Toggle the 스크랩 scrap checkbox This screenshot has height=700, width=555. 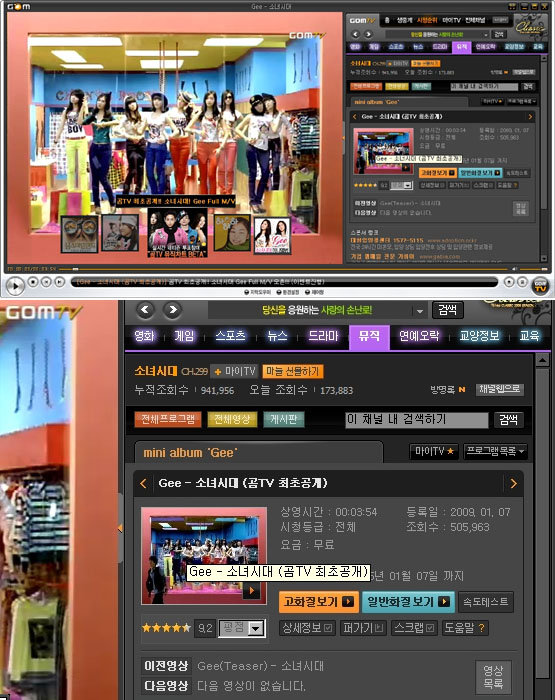tap(413, 628)
